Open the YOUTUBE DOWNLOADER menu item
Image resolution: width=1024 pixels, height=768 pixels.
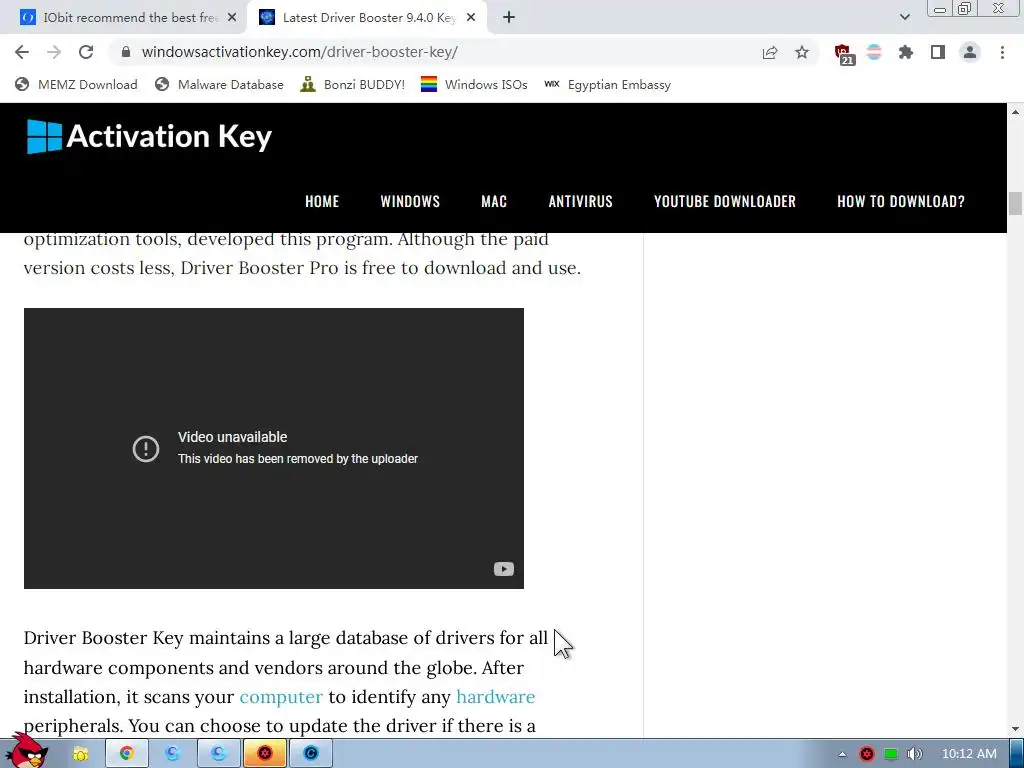tap(725, 201)
